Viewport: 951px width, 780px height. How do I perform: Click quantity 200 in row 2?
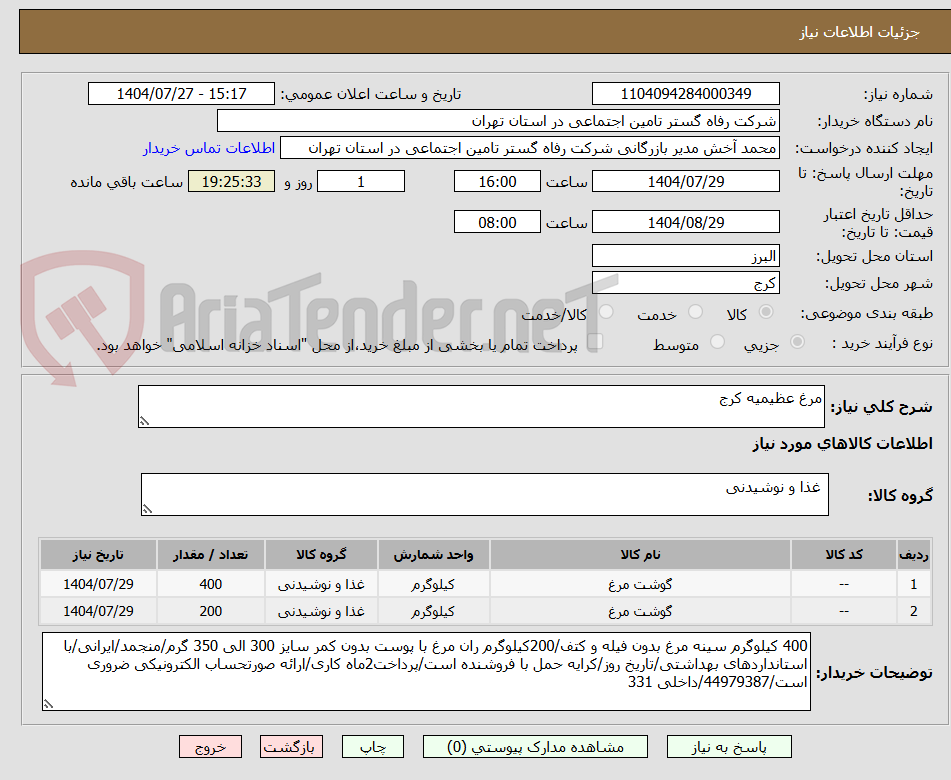click(x=210, y=611)
